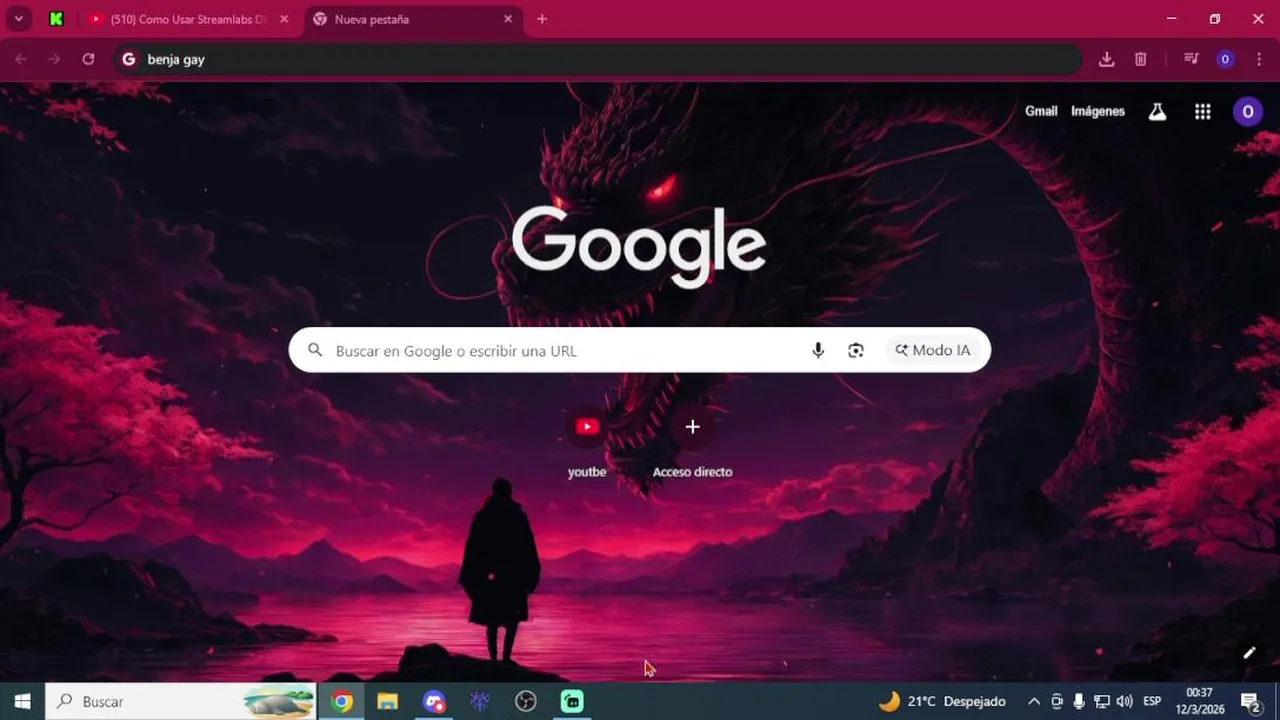Open Gmail link
The width and height of the screenshot is (1280, 720).
click(1041, 111)
